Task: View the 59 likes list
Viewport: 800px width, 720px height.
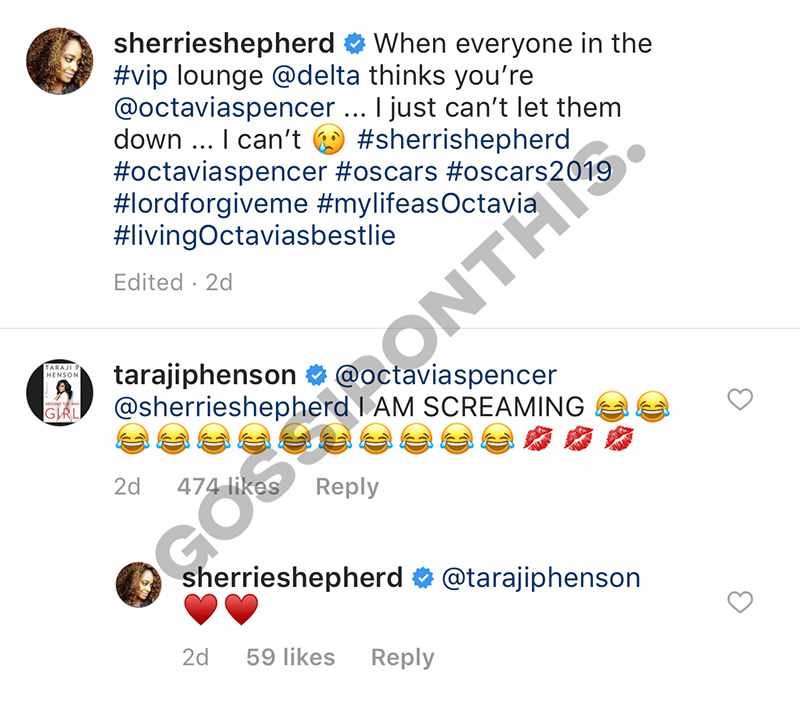Action: [290, 657]
